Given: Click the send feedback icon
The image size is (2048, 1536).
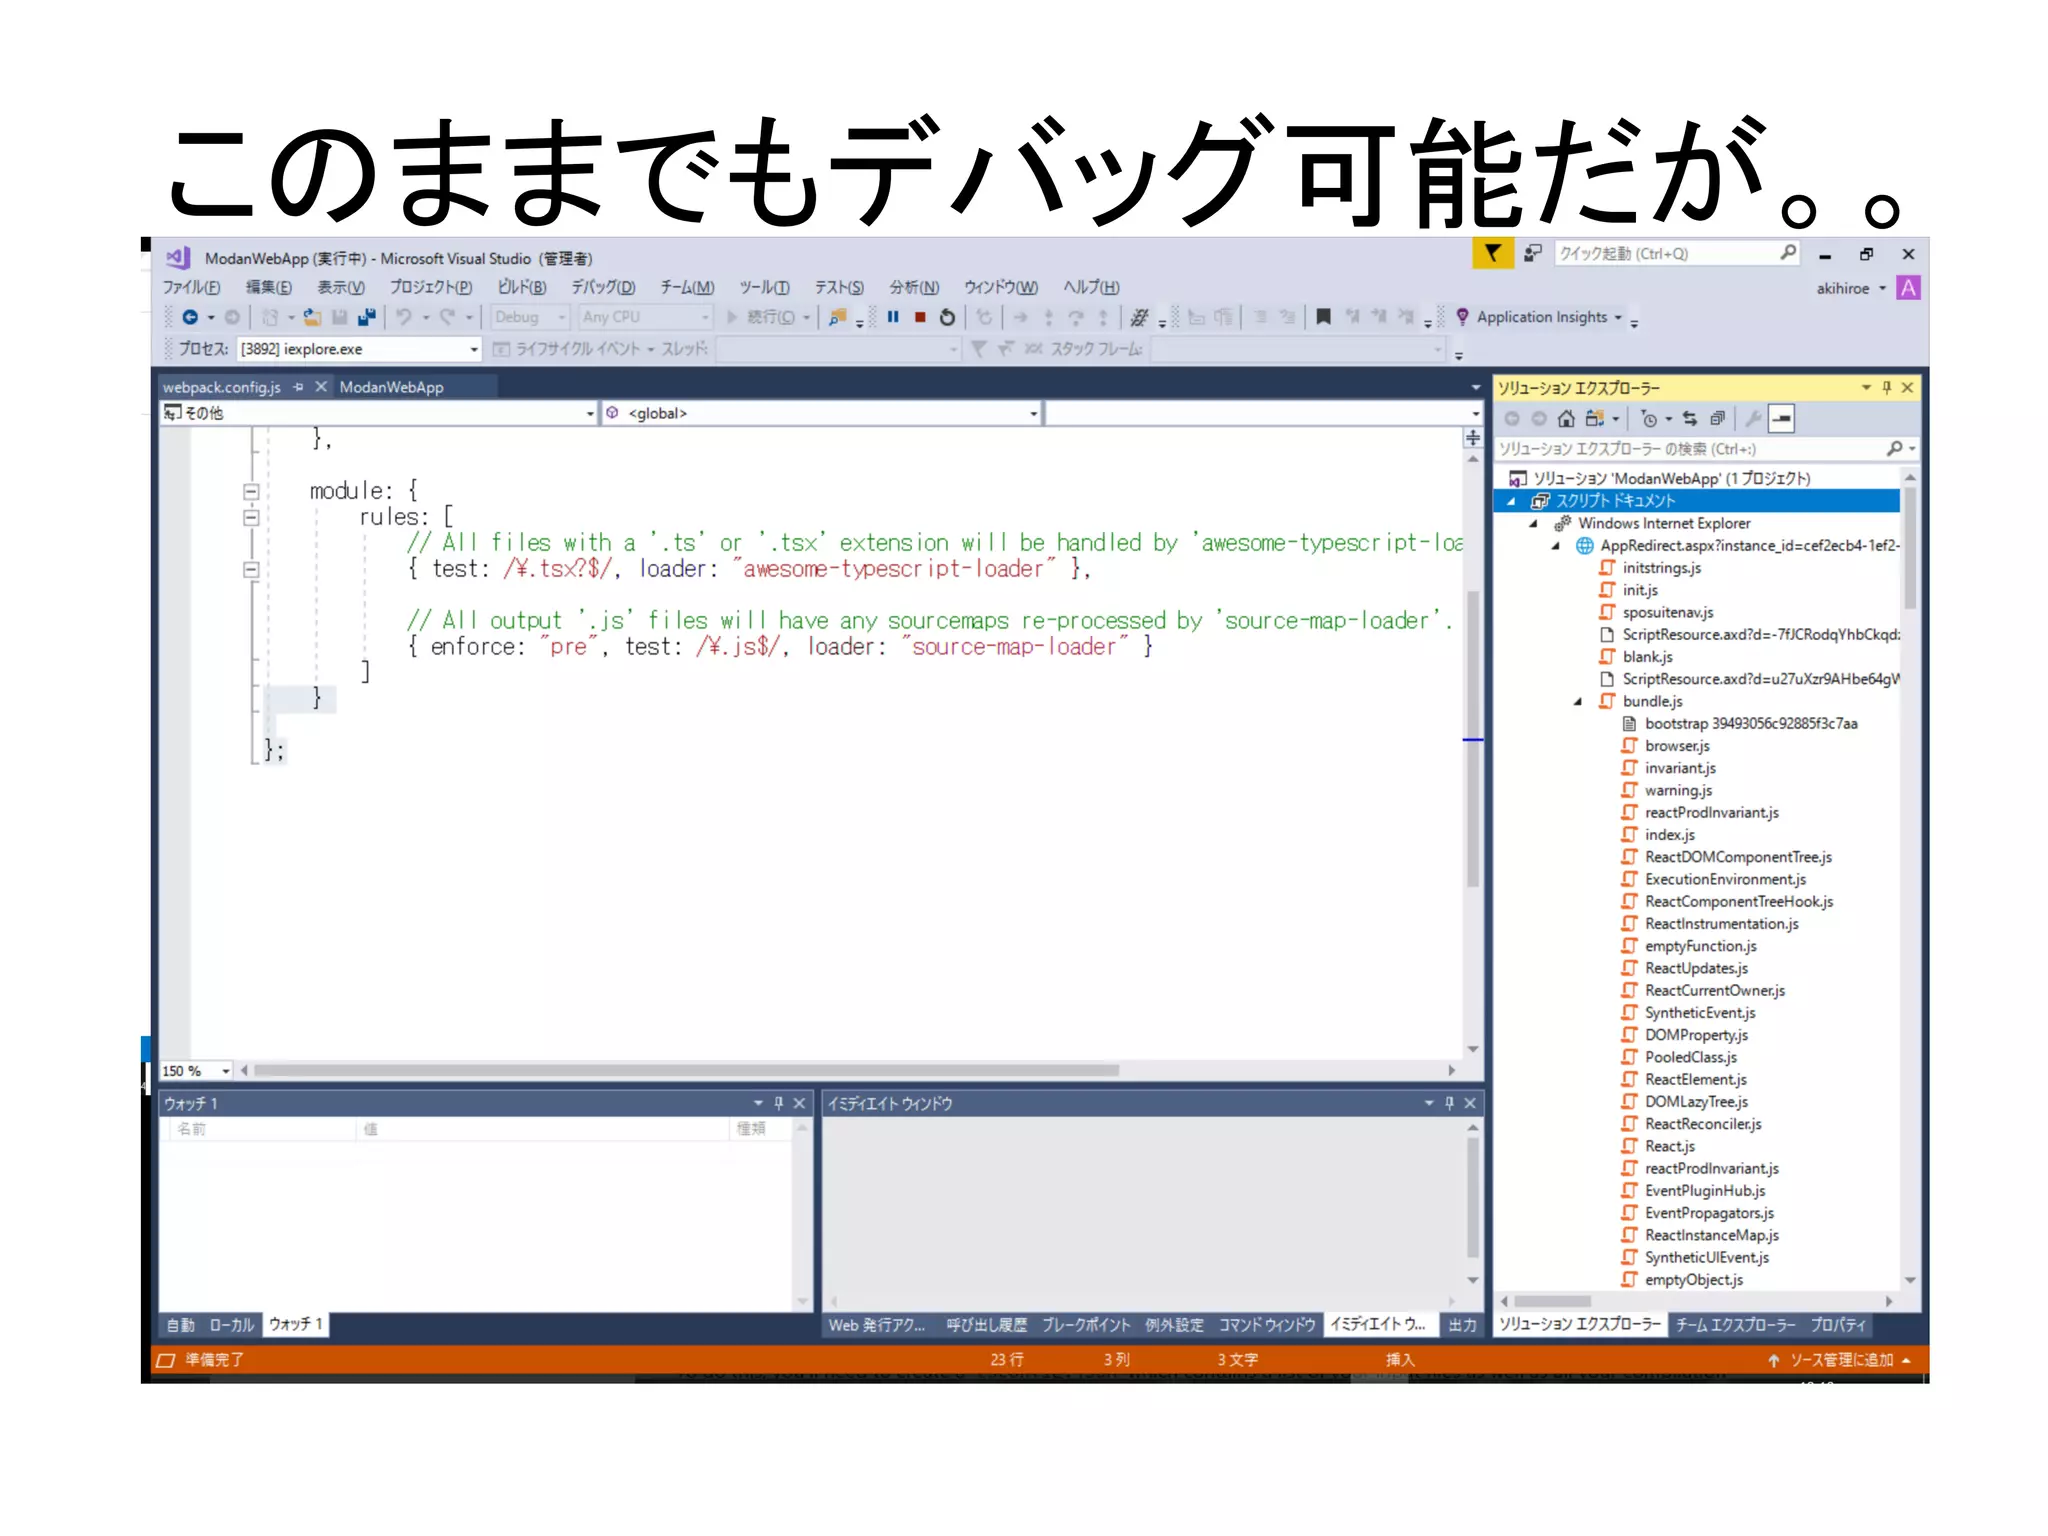Looking at the screenshot, I should click(x=1533, y=253).
